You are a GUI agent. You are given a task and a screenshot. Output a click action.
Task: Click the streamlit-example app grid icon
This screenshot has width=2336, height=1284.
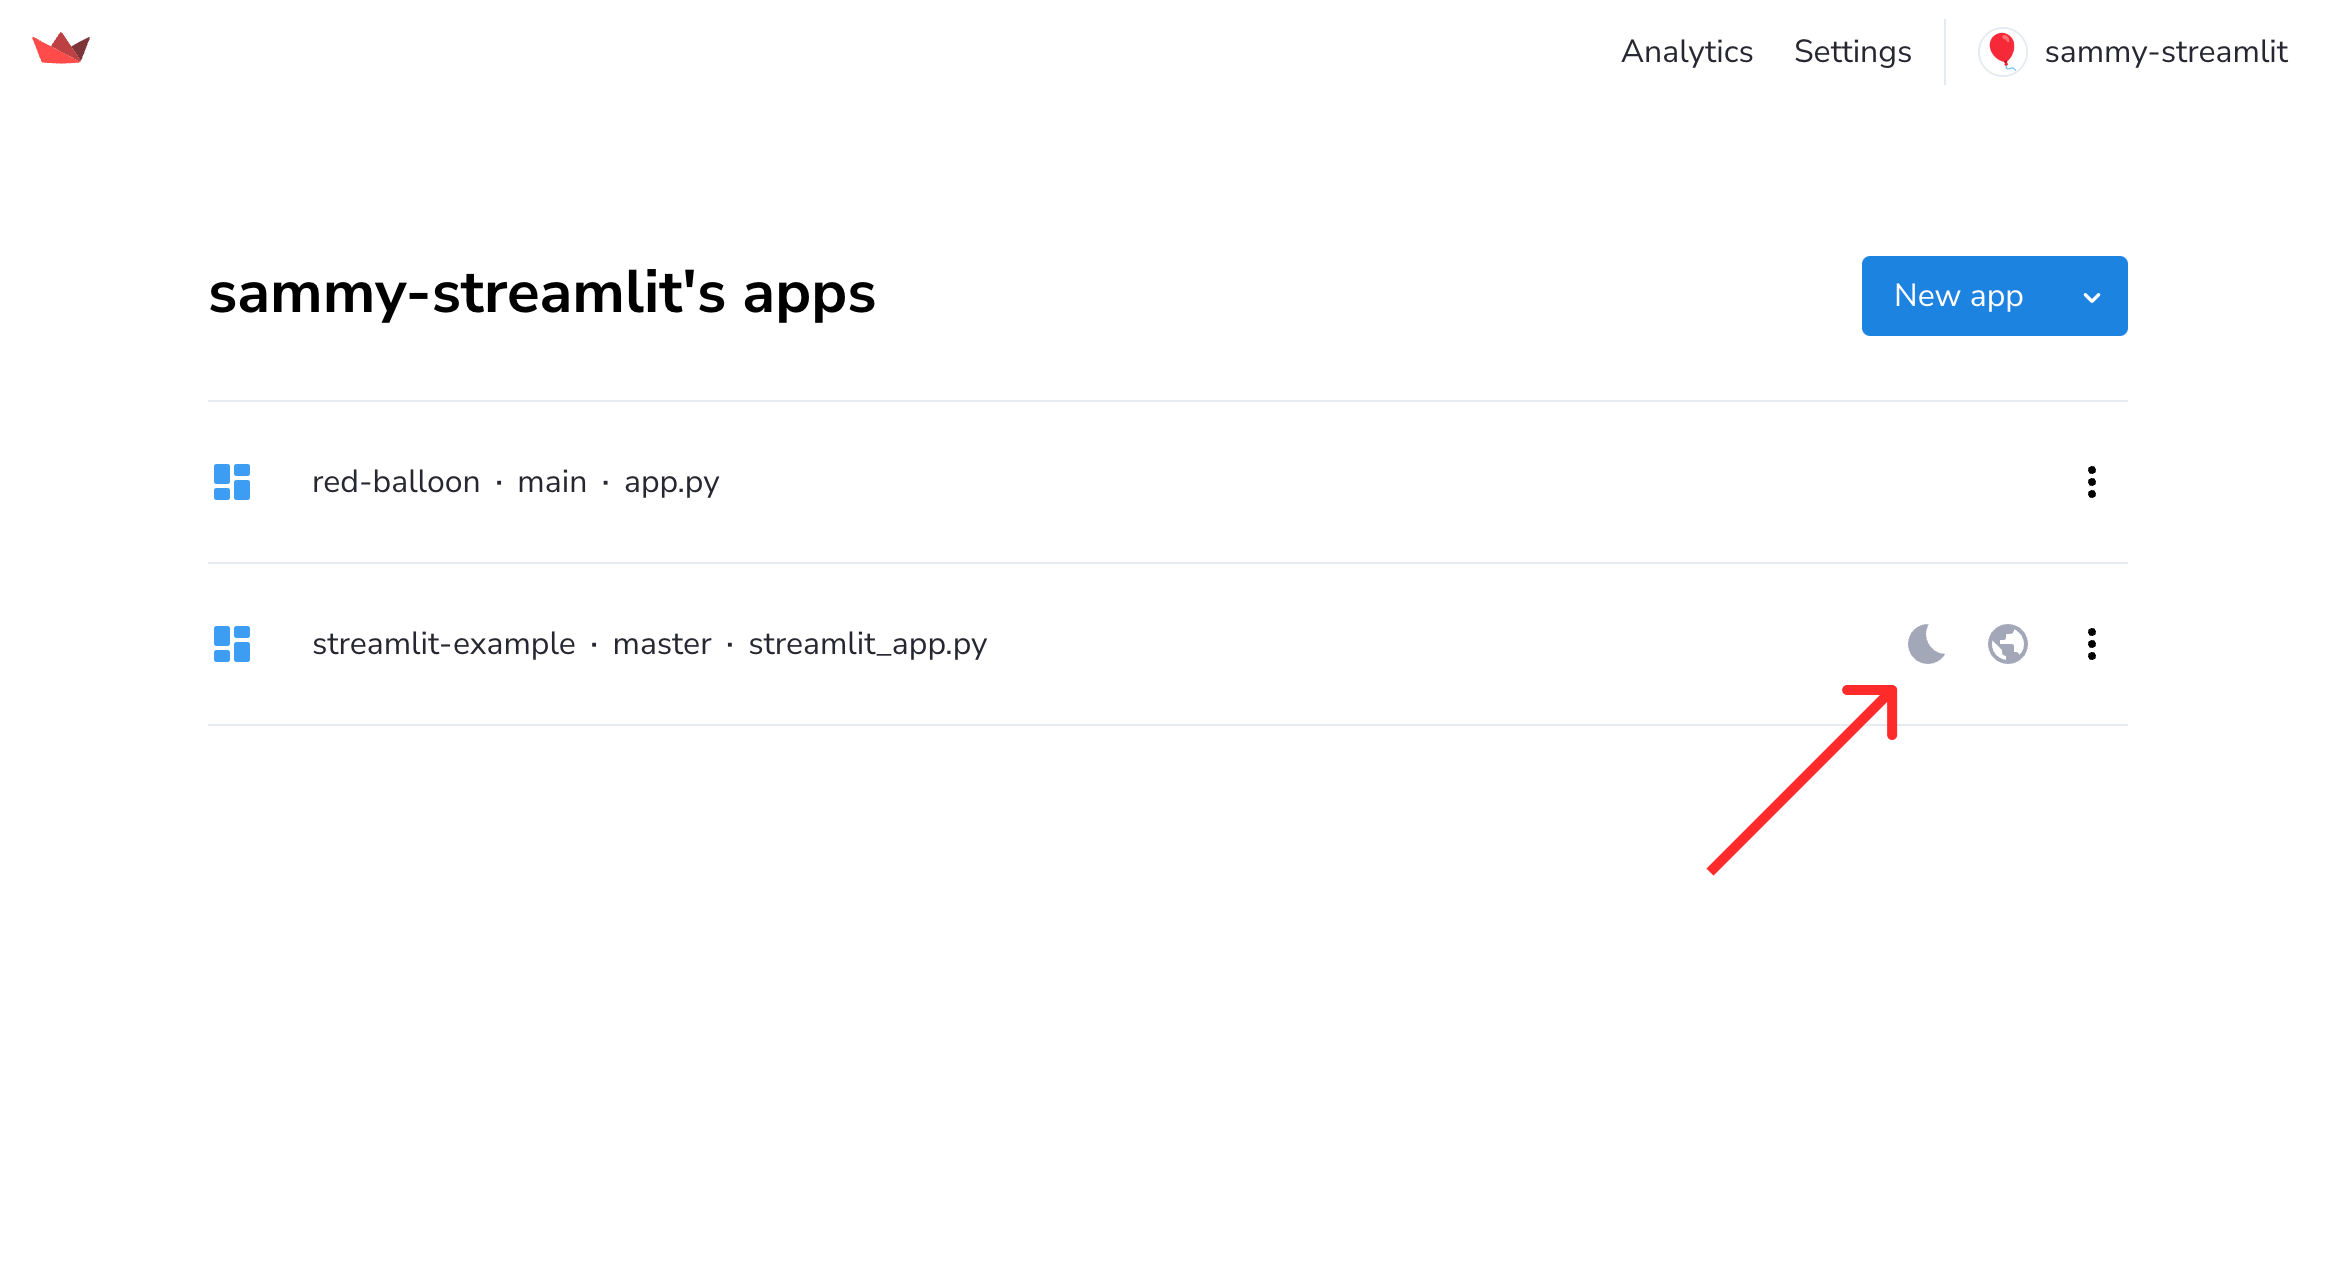pos(232,644)
